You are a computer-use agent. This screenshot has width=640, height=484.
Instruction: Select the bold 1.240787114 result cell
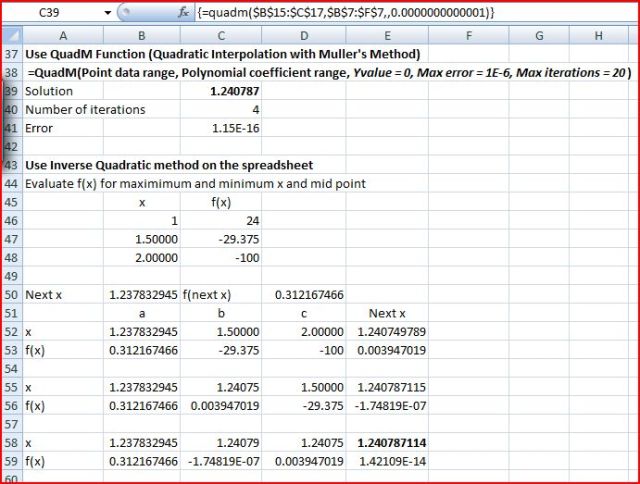[384, 443]
